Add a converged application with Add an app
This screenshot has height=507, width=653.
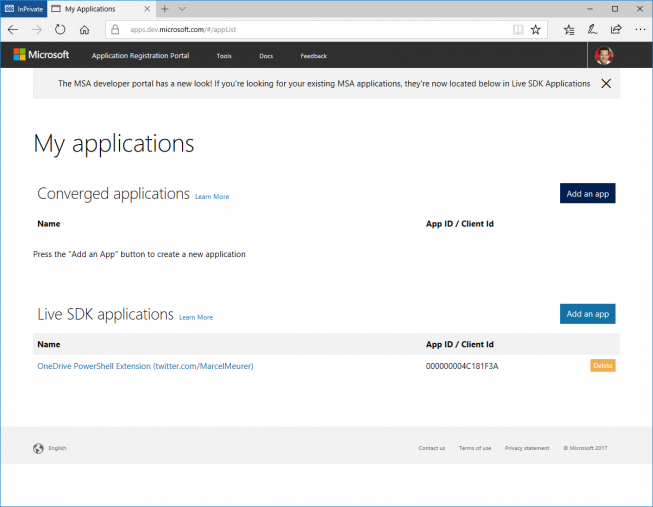tap(588, 193)
